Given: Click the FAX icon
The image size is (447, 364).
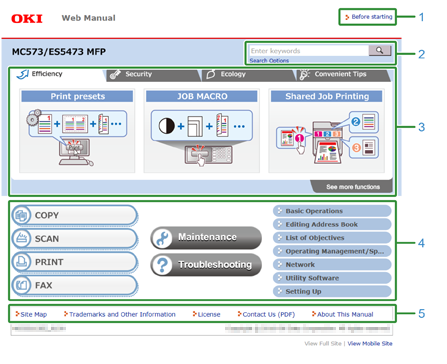Looking at the screenshot, I should pyautogui.click(x=21, y=285).
